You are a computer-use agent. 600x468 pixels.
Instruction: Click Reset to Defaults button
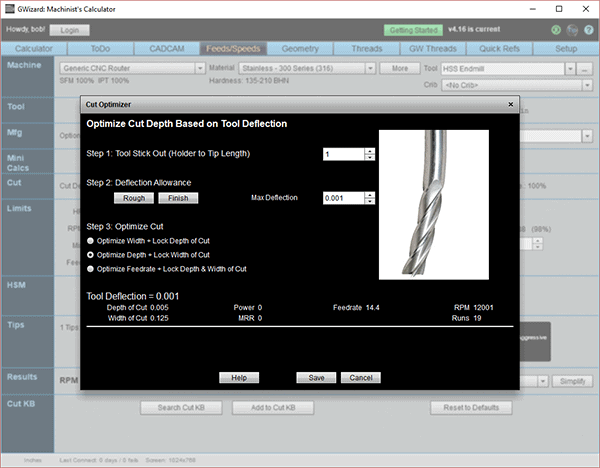471,408
